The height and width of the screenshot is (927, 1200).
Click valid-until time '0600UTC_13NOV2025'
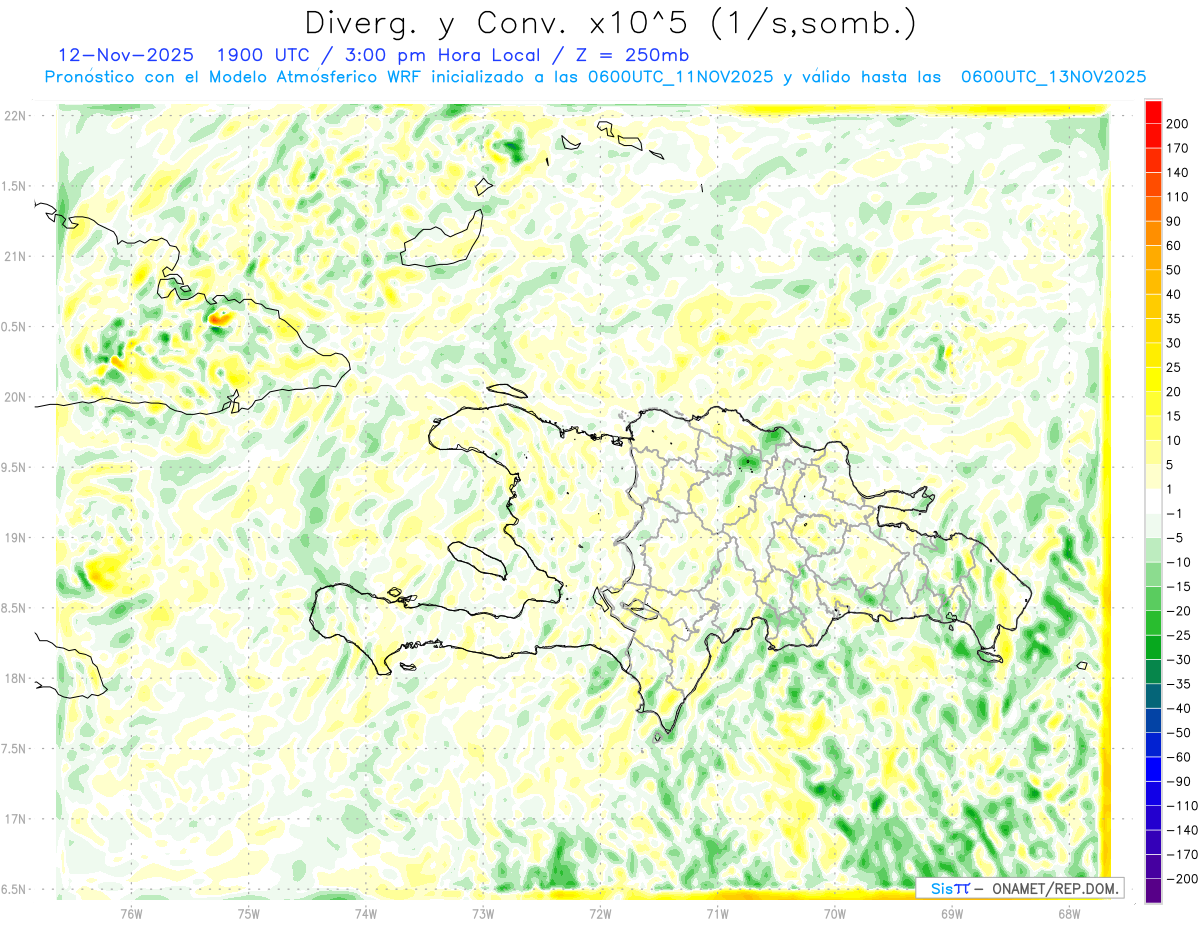point(1053,77)
